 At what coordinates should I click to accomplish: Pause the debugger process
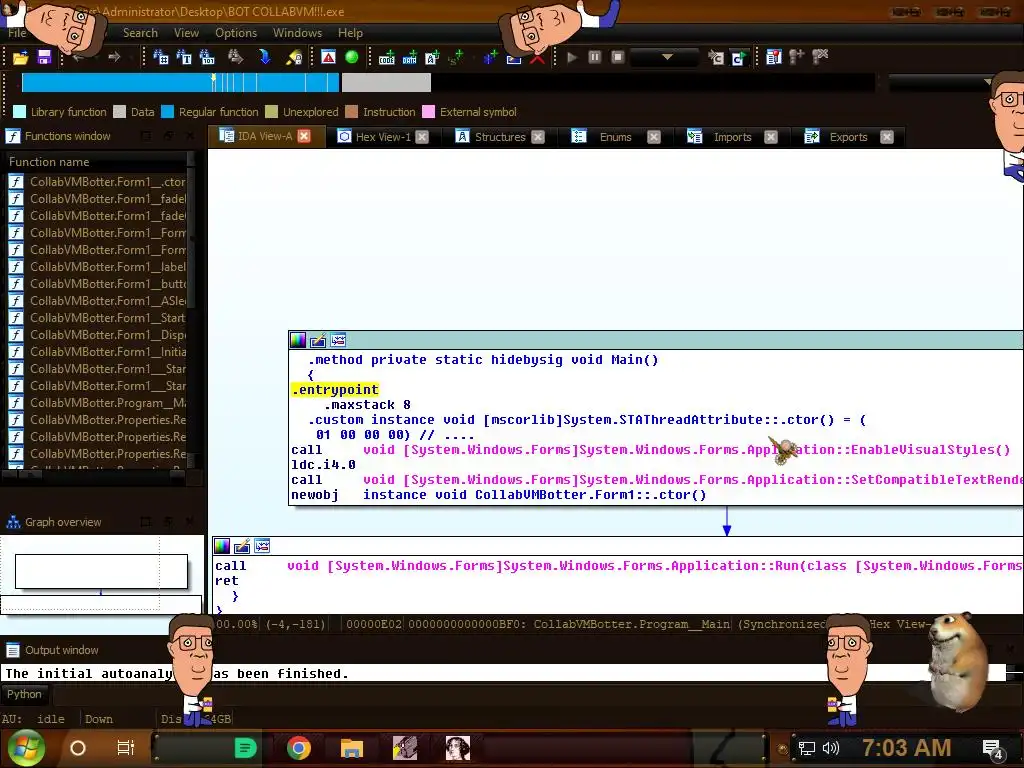594,57
